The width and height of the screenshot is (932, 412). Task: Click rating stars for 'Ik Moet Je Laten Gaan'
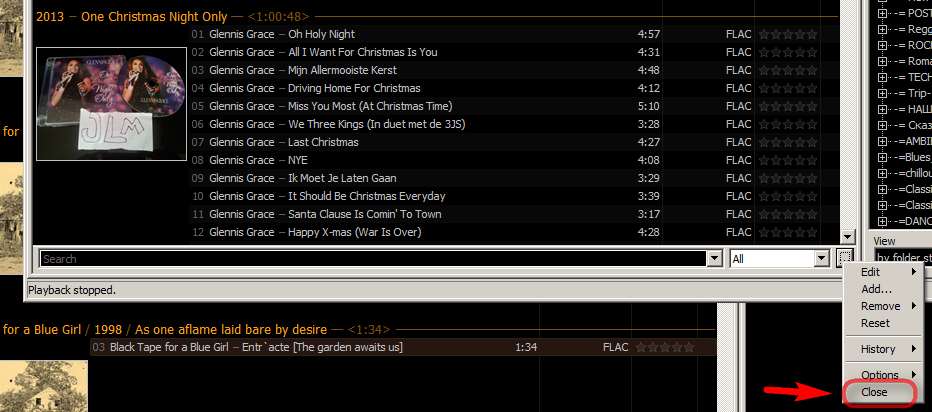(788, 178)
